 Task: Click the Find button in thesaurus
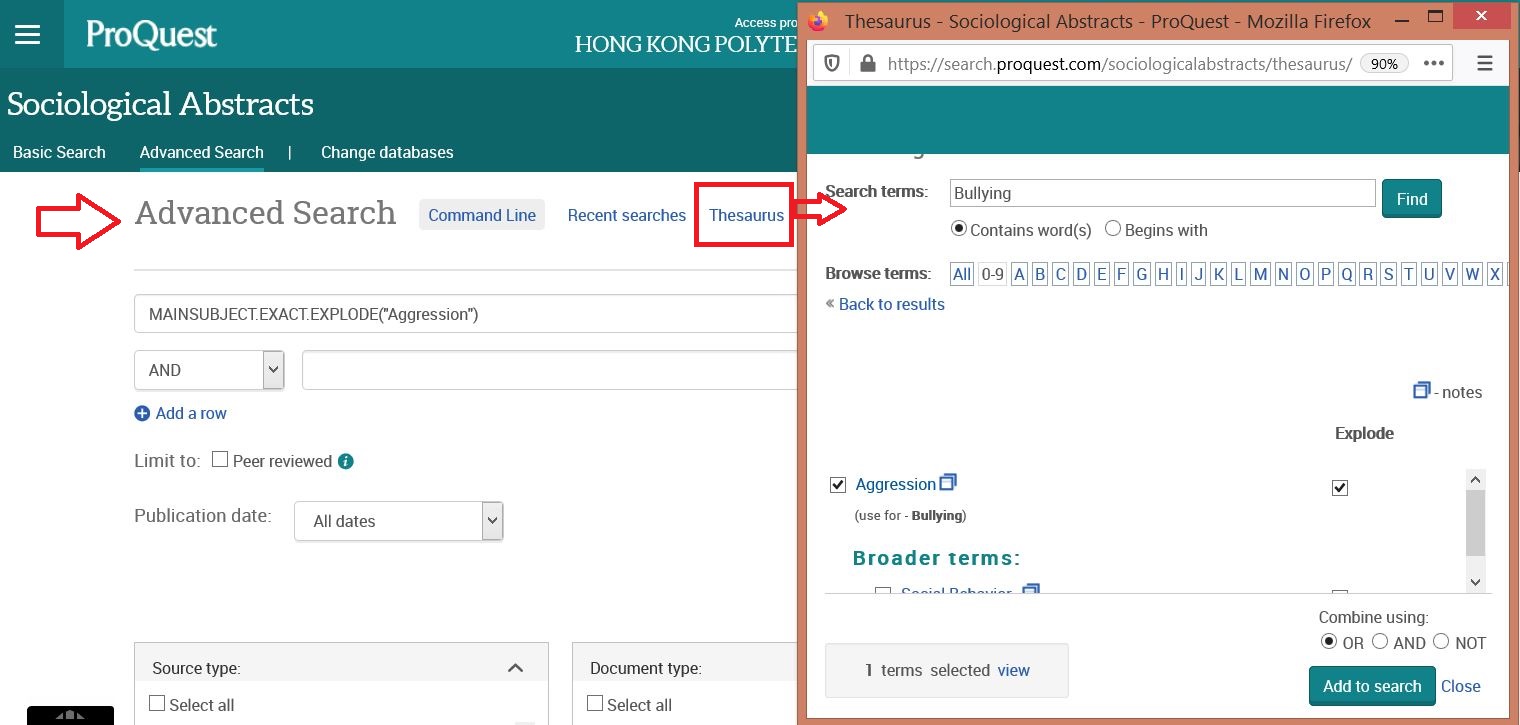click(1412, 198)
